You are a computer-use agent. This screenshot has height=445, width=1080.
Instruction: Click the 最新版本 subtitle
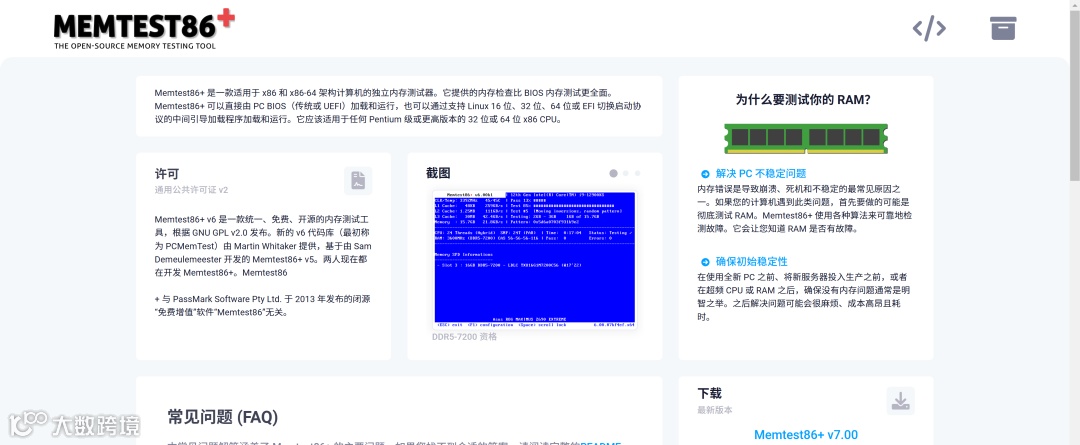[x=715, y=410]
